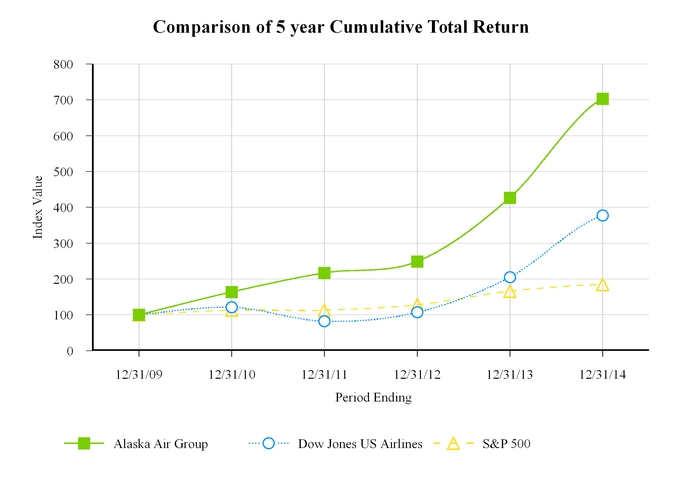This screenshot has height=480, width=682.
Task: Select Dow Jones US Airlines circle at 12/31/14
Action: pos(602,215)
